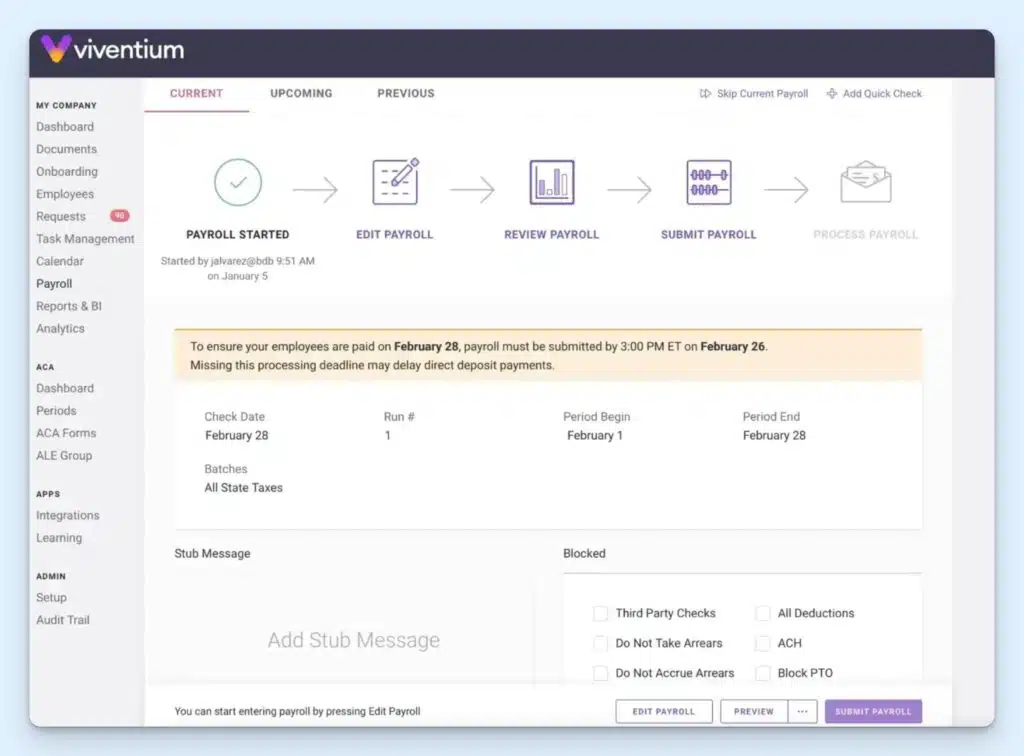Go to Onboarding in the sidebar

(x=67, y=172)
